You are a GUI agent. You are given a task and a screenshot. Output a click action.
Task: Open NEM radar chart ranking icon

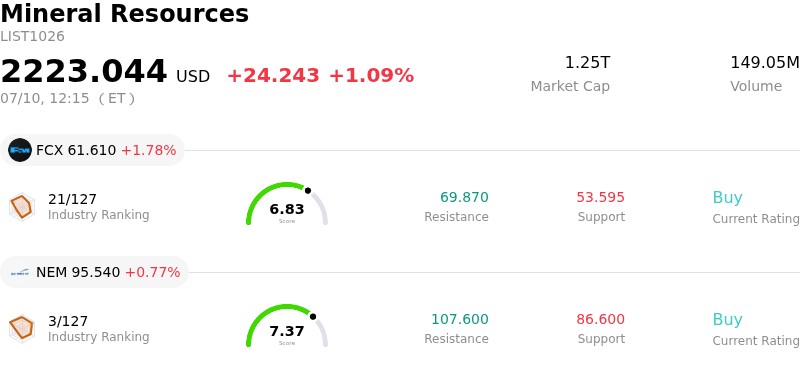coord(22,329)
